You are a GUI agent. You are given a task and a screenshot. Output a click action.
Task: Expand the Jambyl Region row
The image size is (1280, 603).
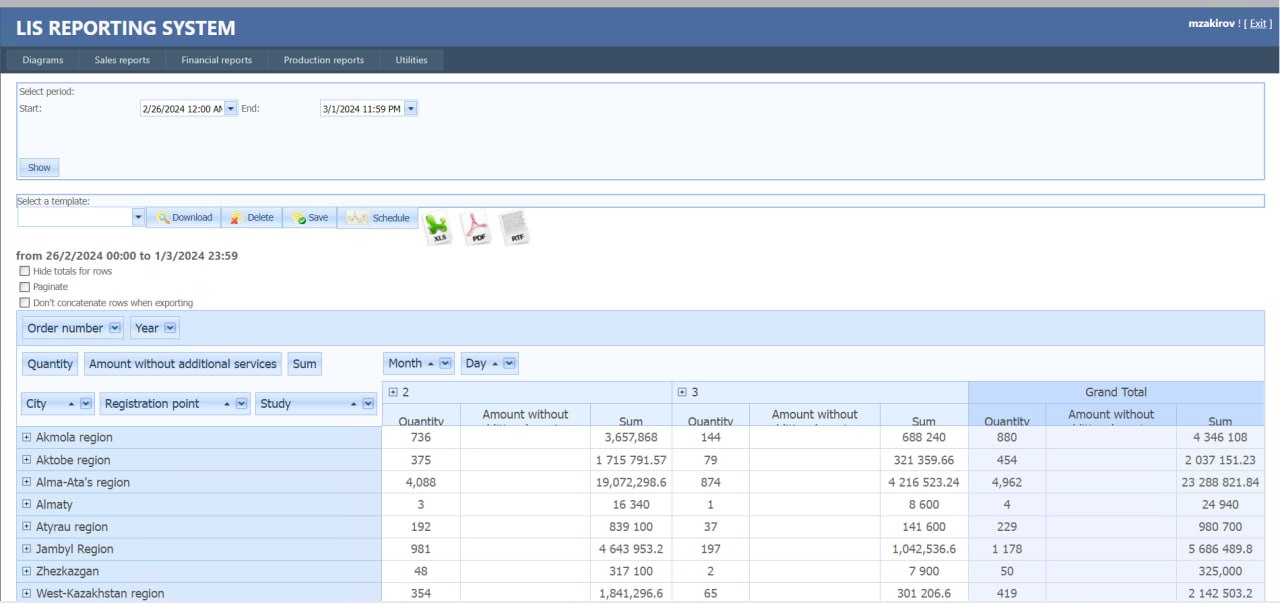point(27,549)
